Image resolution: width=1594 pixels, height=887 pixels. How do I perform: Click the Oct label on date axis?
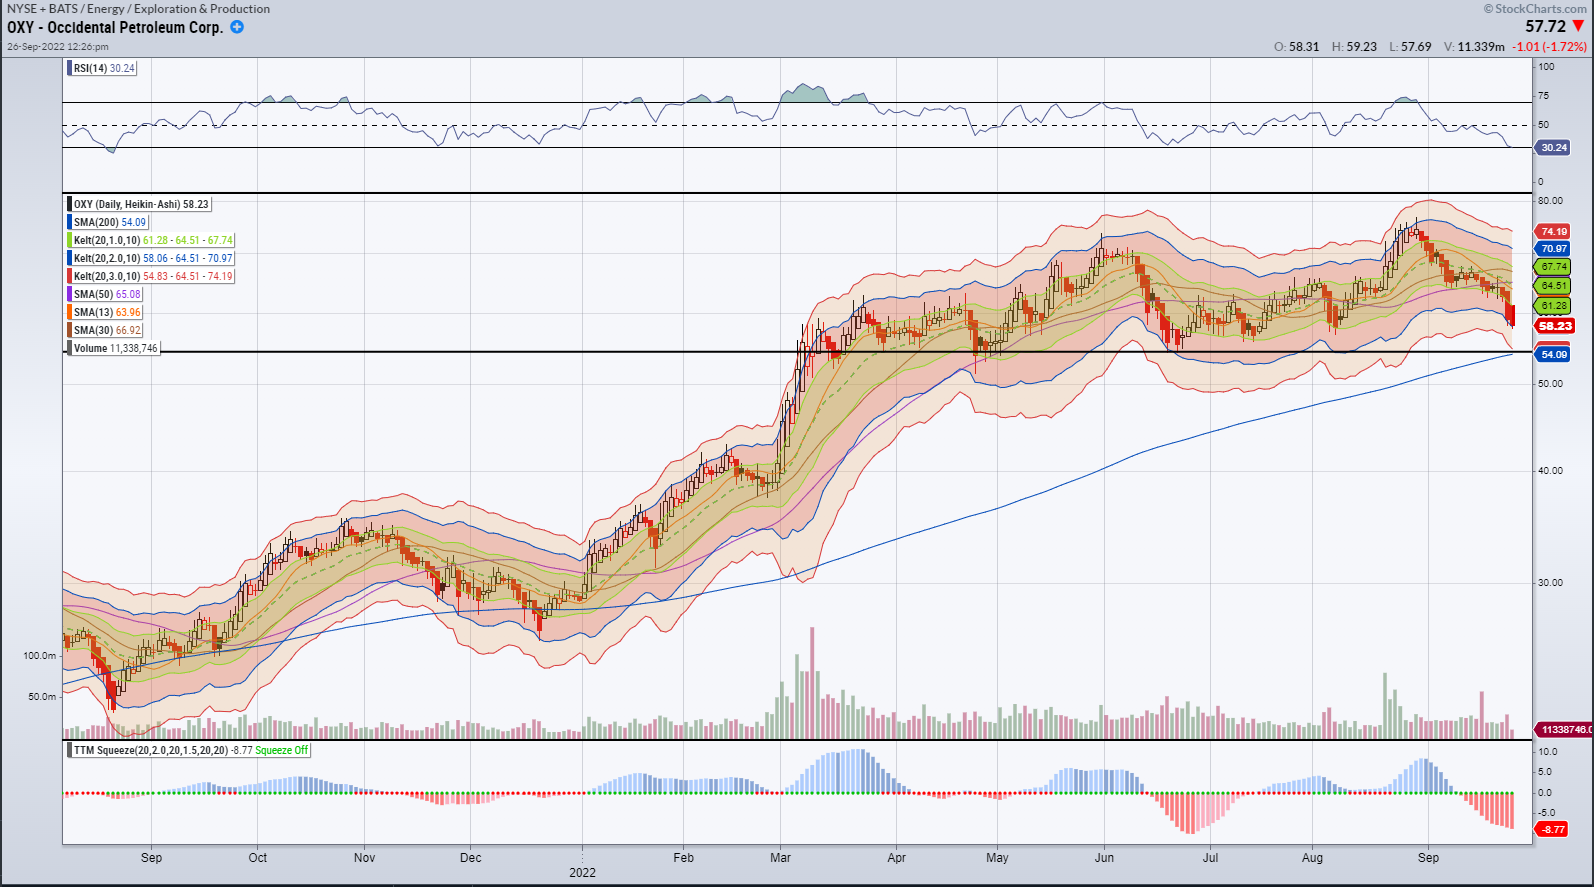click(258, 857)
